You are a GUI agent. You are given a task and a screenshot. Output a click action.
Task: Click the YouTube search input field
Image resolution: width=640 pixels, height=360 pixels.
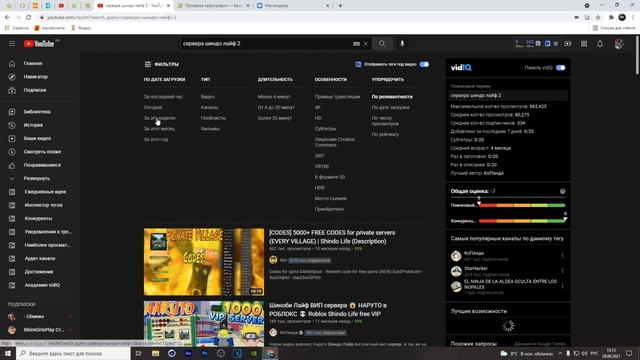(267, 44)
